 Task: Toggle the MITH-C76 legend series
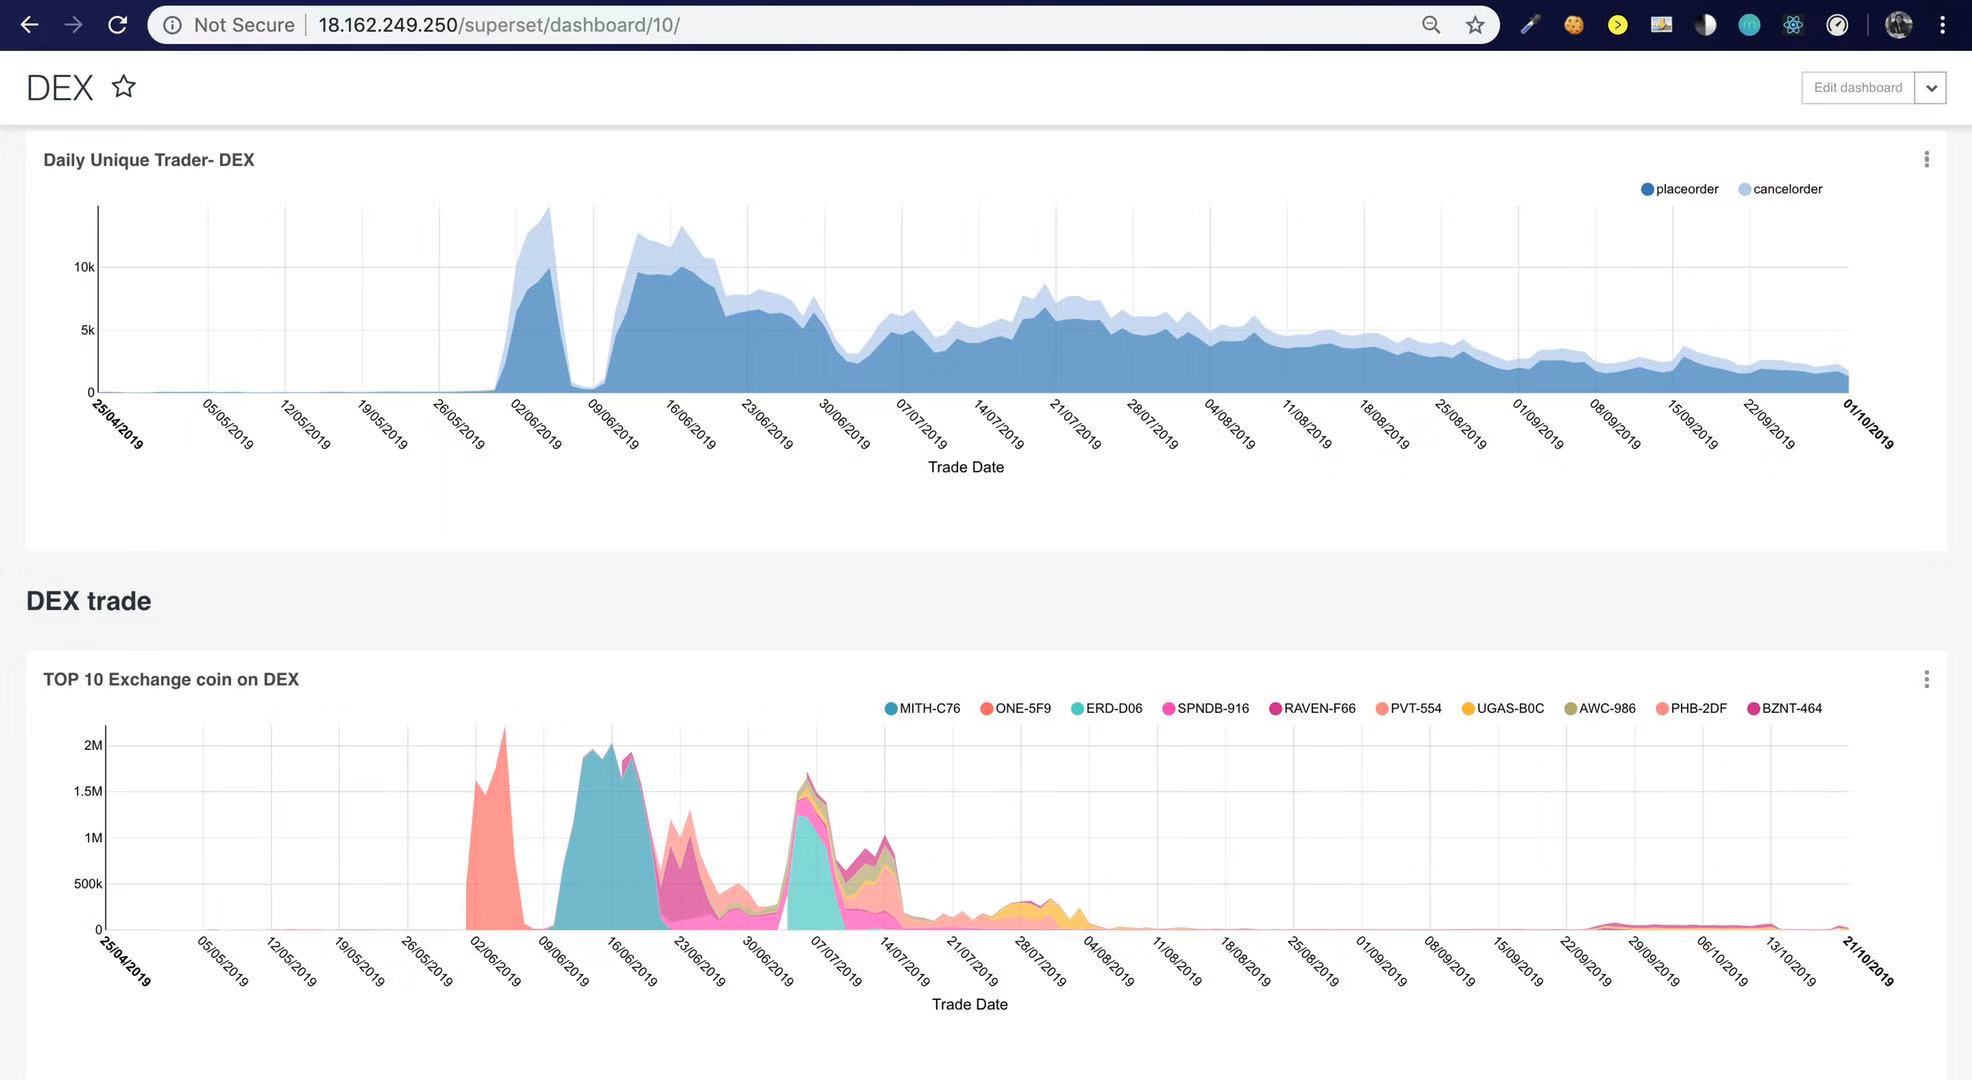pos(922,709)
